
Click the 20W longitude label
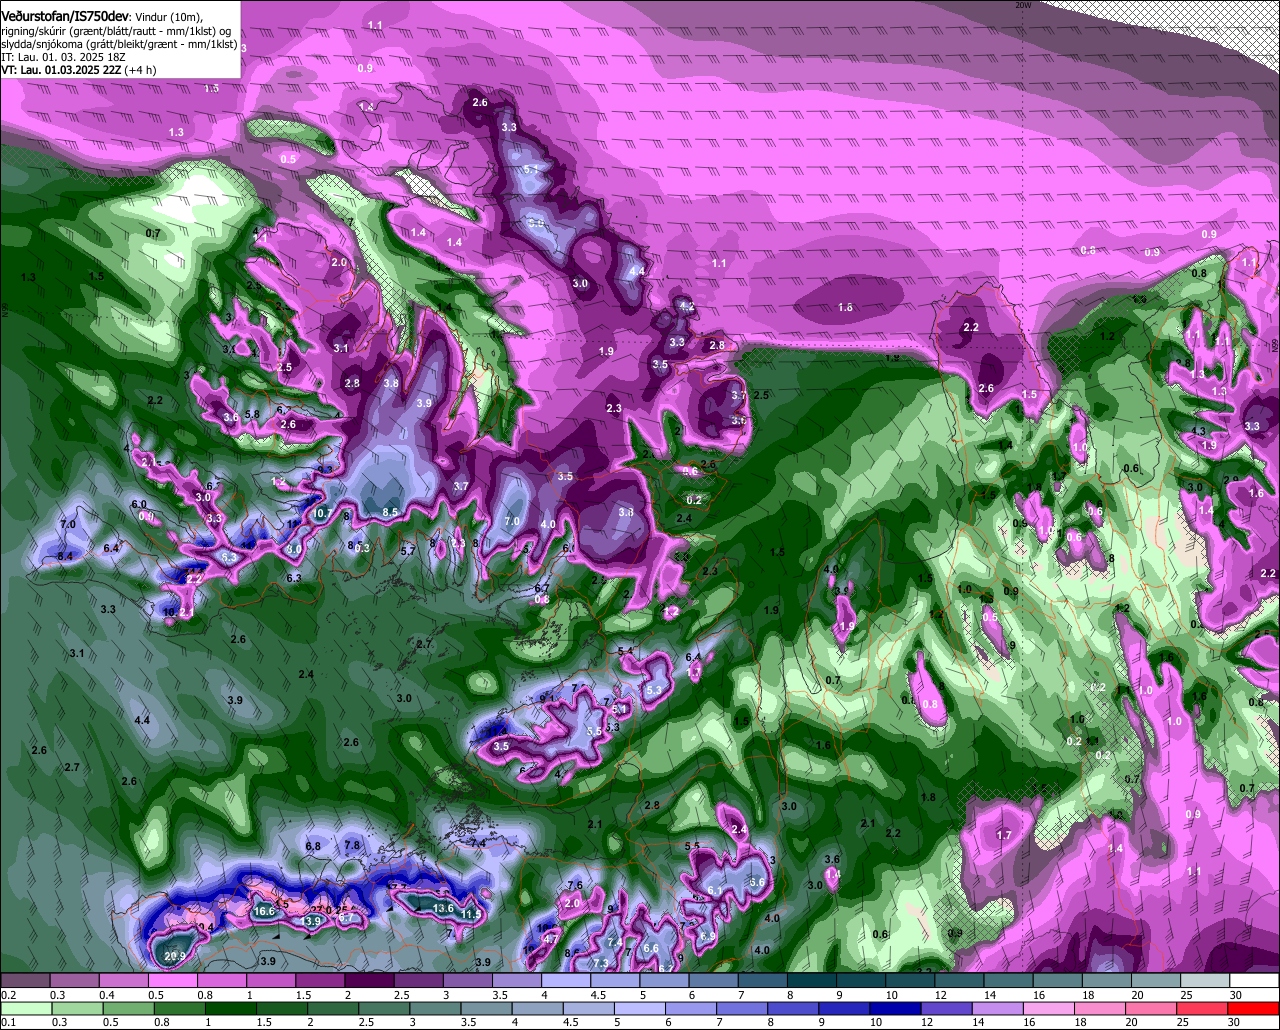pos(1022,5)
